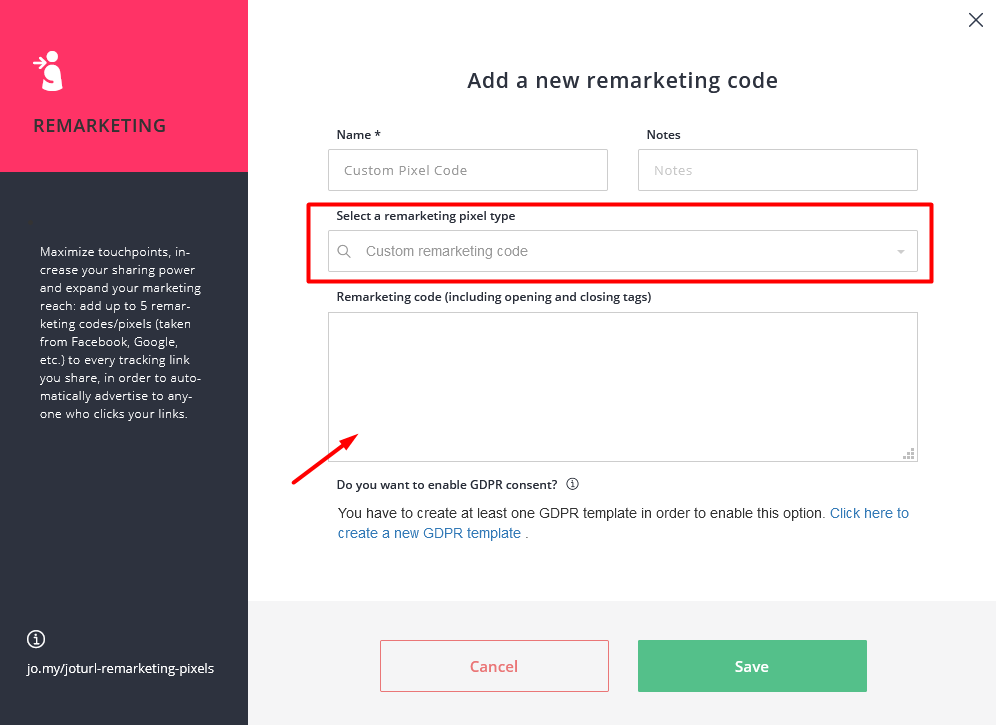The image size is (996, 725).
Task: Open the Custom remarketing code selector
Action: click(x=622, y=251)
